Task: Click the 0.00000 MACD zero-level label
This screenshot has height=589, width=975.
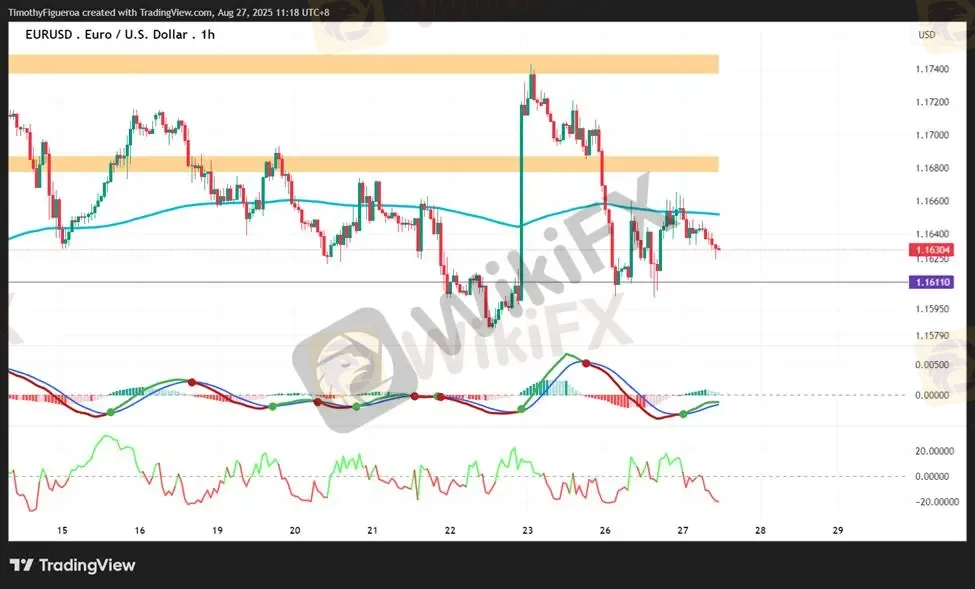Action: pos(932,395)
